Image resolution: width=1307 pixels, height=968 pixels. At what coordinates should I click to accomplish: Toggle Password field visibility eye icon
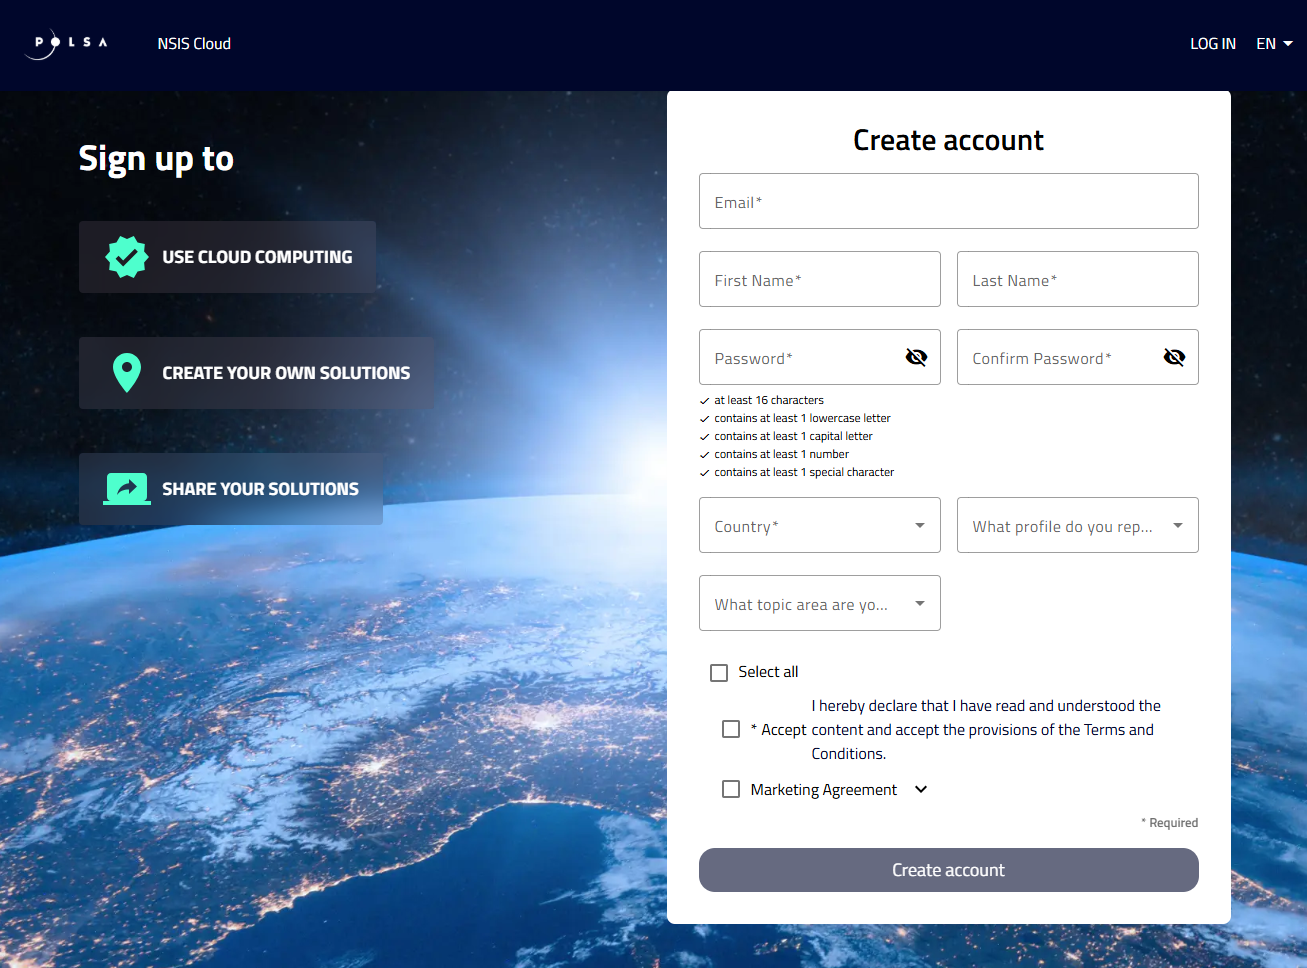916,357
